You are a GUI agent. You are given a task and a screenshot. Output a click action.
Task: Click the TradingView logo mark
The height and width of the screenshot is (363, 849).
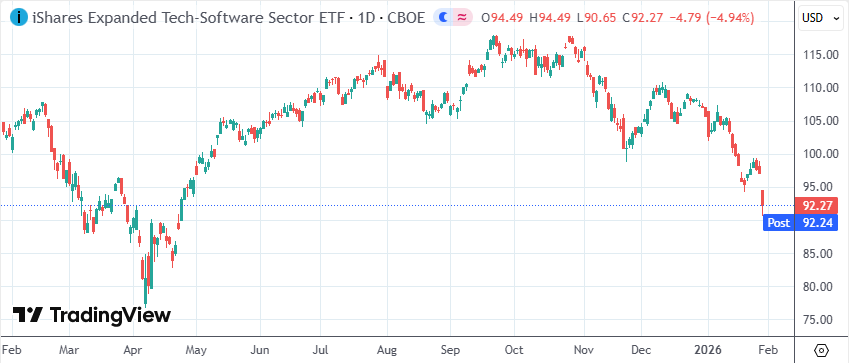pos(28,315)
